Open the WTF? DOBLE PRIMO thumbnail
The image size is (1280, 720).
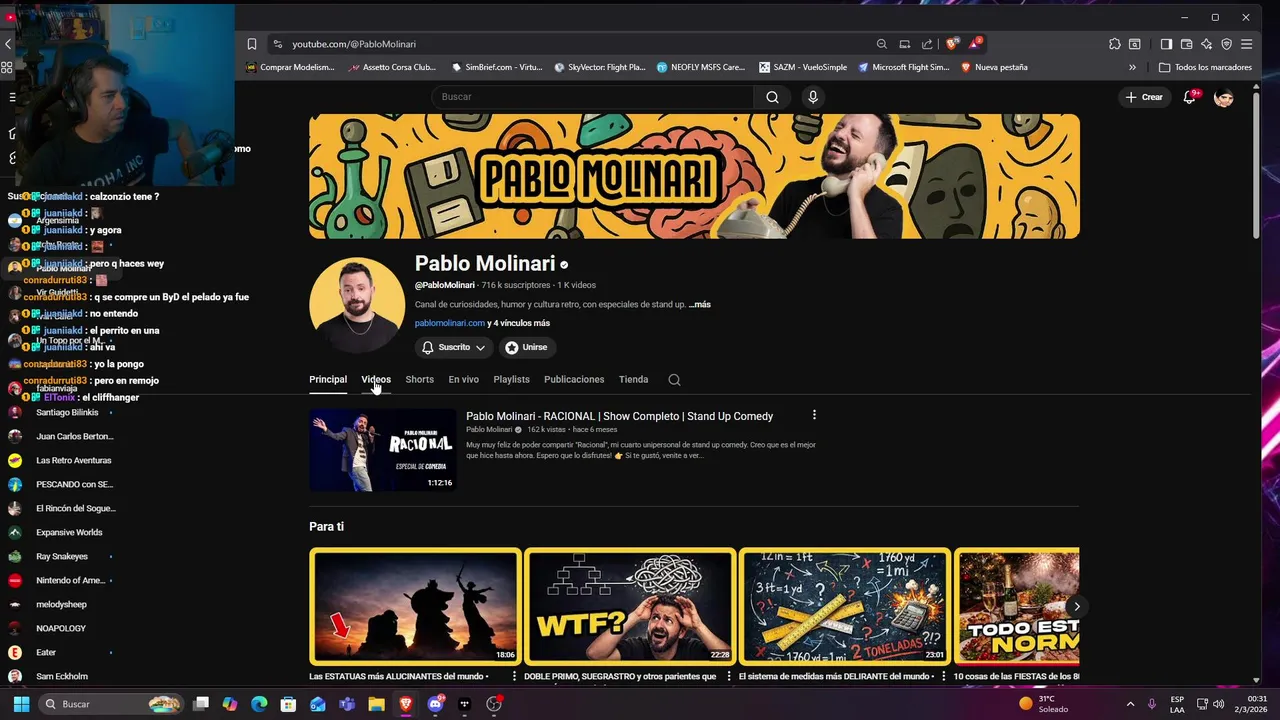[630, 607]
